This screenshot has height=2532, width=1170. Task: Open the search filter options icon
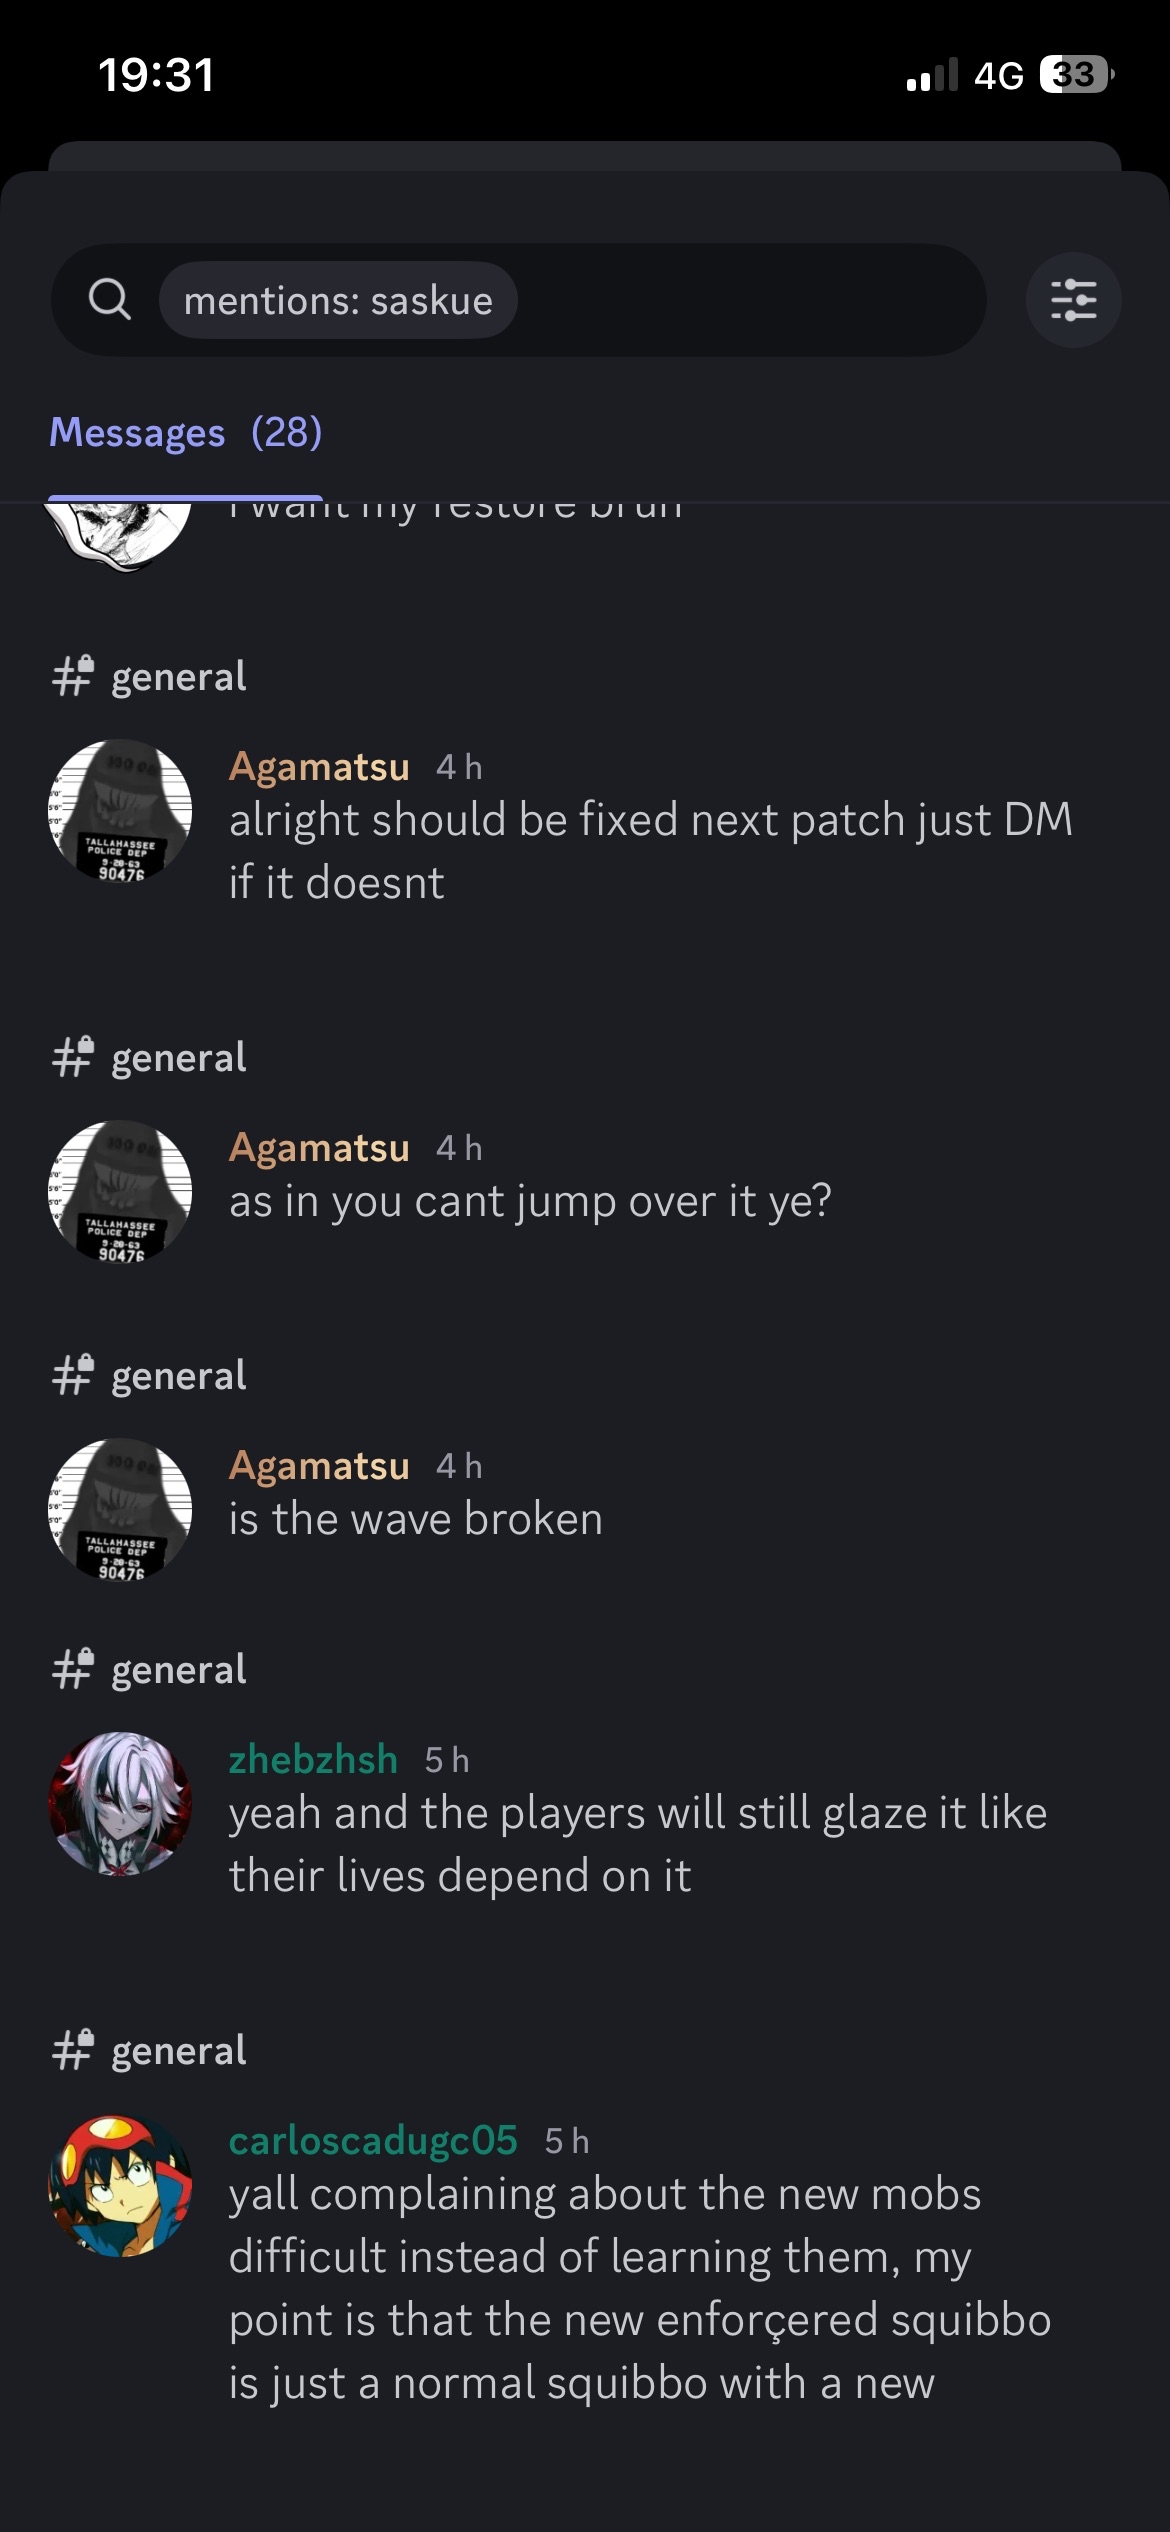tap(1073, 300)
